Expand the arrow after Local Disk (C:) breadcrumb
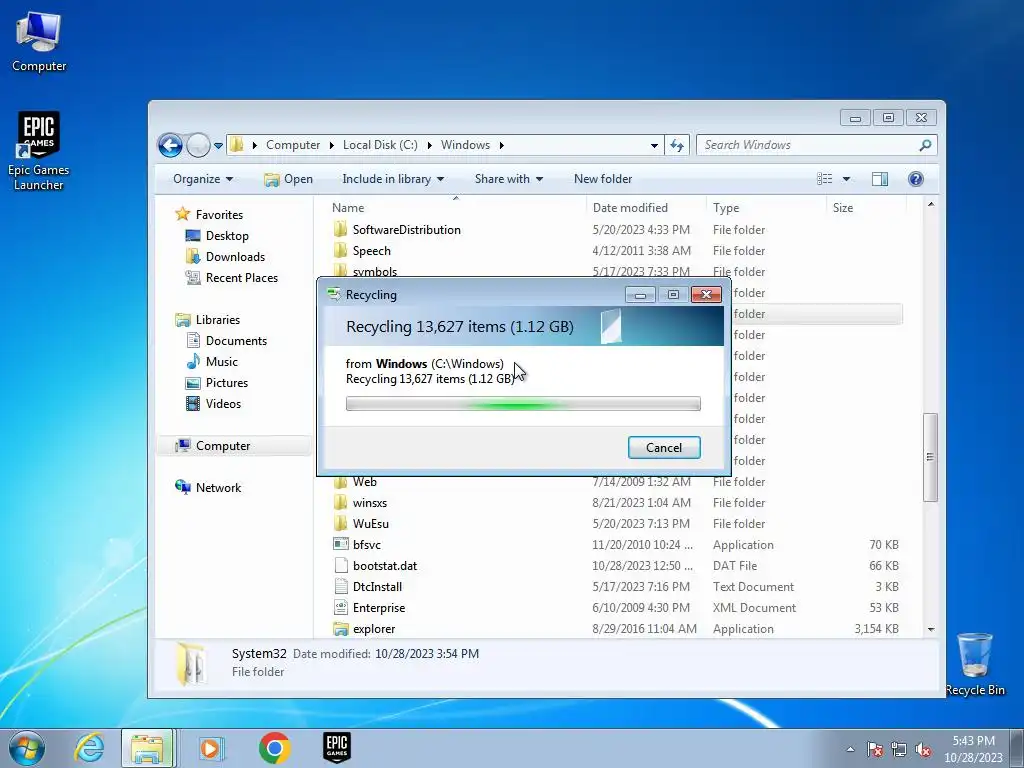Screen dimensions: 1024x768 point(430,145)
